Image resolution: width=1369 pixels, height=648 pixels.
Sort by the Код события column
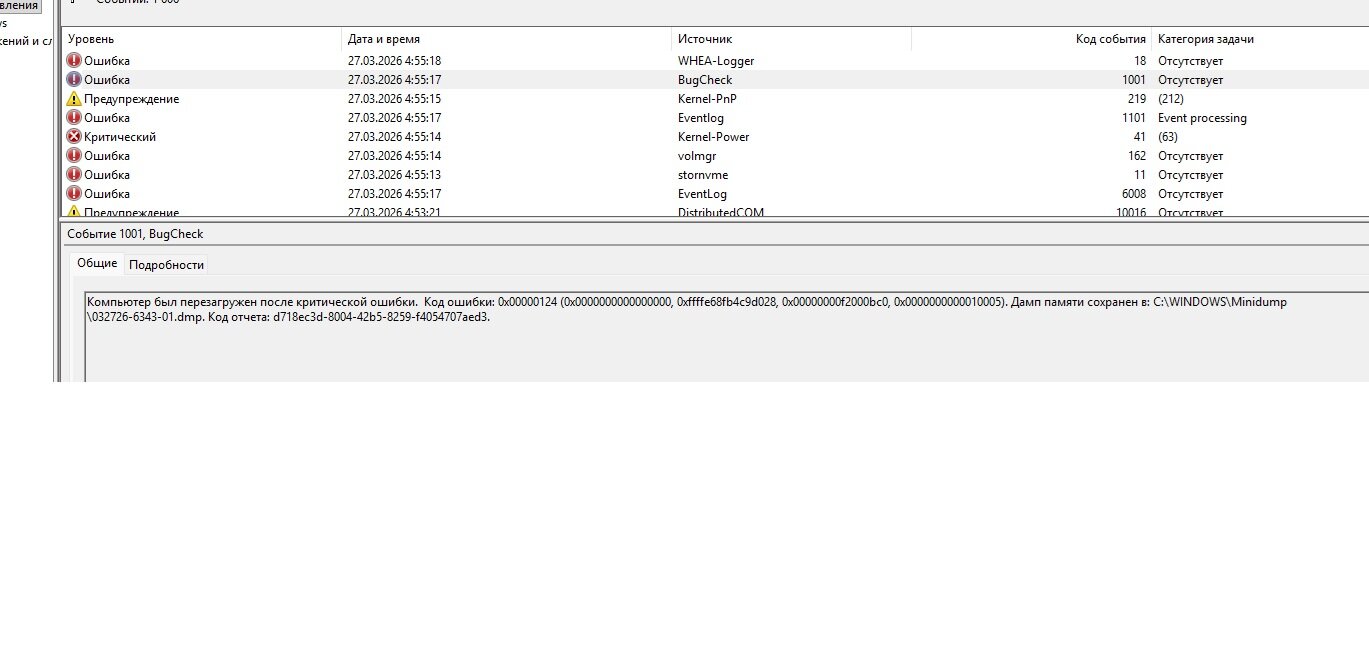[x=1030, y=39]
